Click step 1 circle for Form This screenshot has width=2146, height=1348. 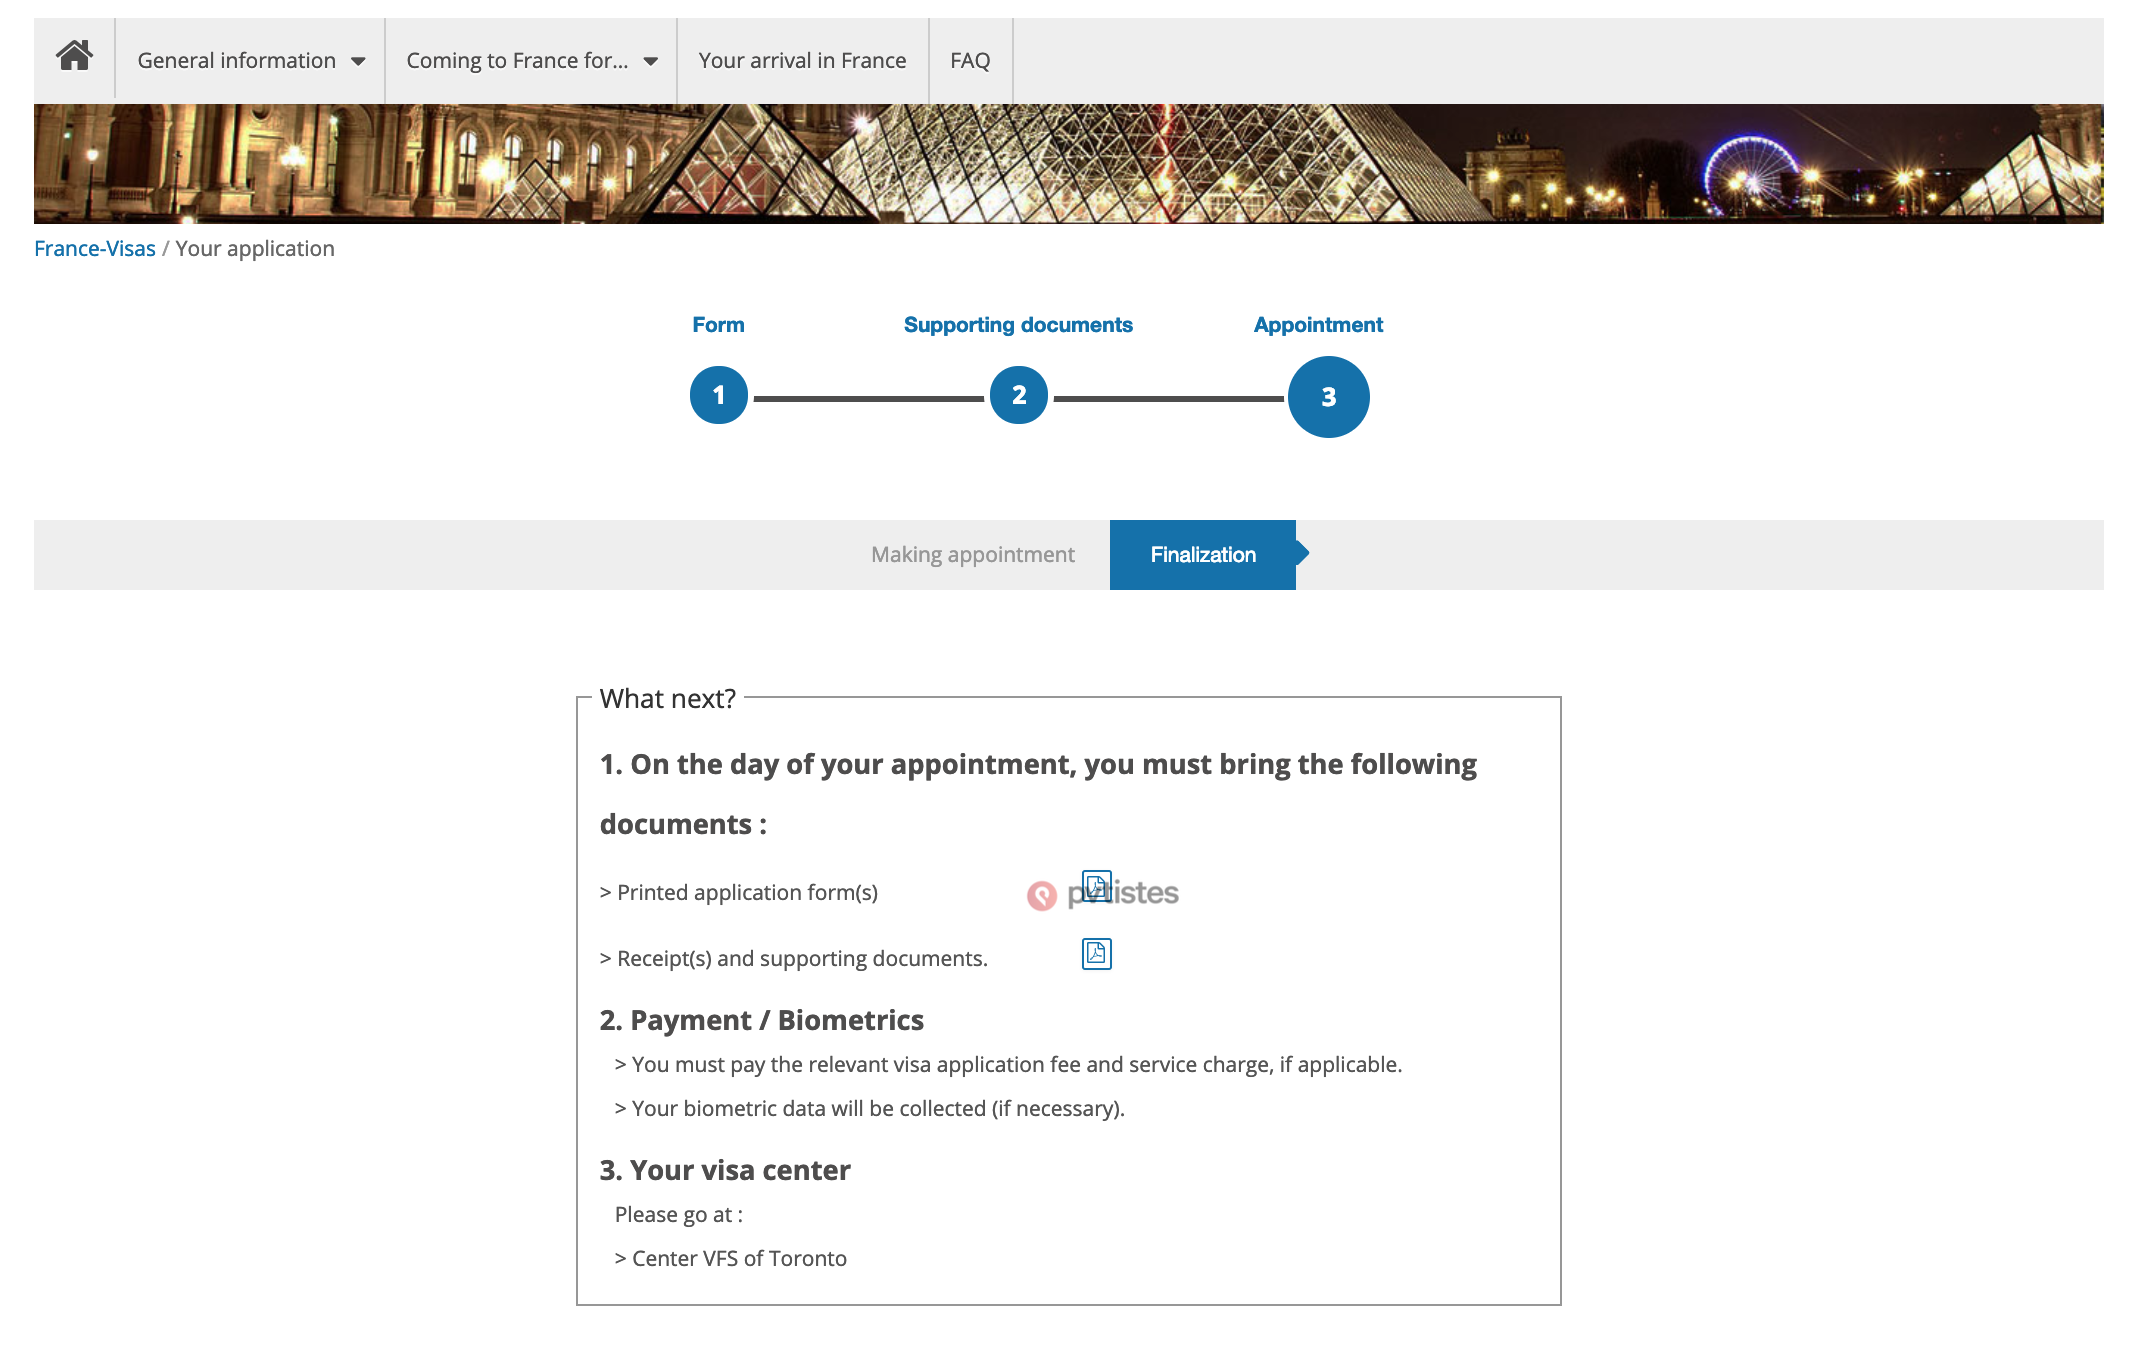click(x=718, y=396)
